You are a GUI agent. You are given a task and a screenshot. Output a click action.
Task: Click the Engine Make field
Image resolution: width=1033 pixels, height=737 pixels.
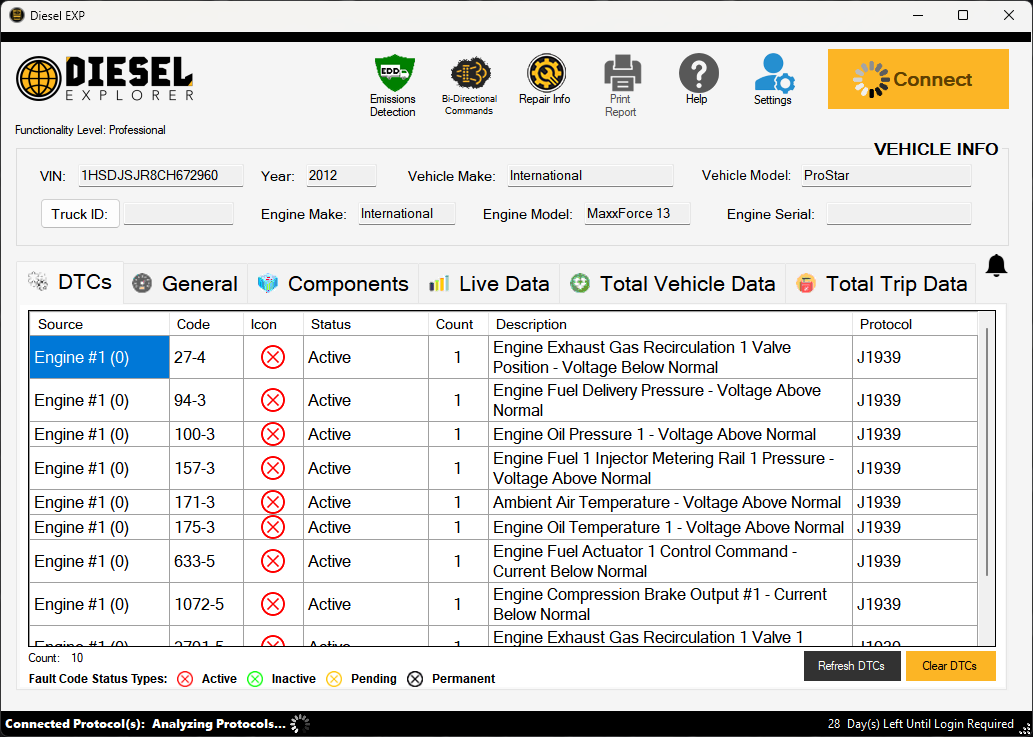pos(406,214)
